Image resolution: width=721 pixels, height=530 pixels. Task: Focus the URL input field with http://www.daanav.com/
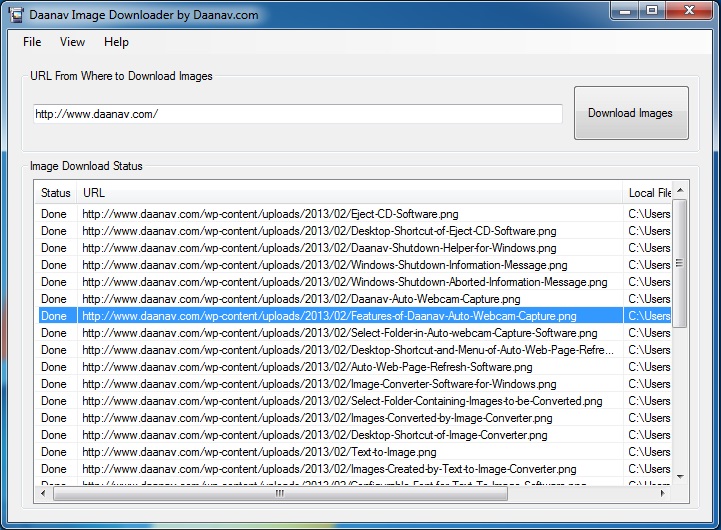pos(298,114)
